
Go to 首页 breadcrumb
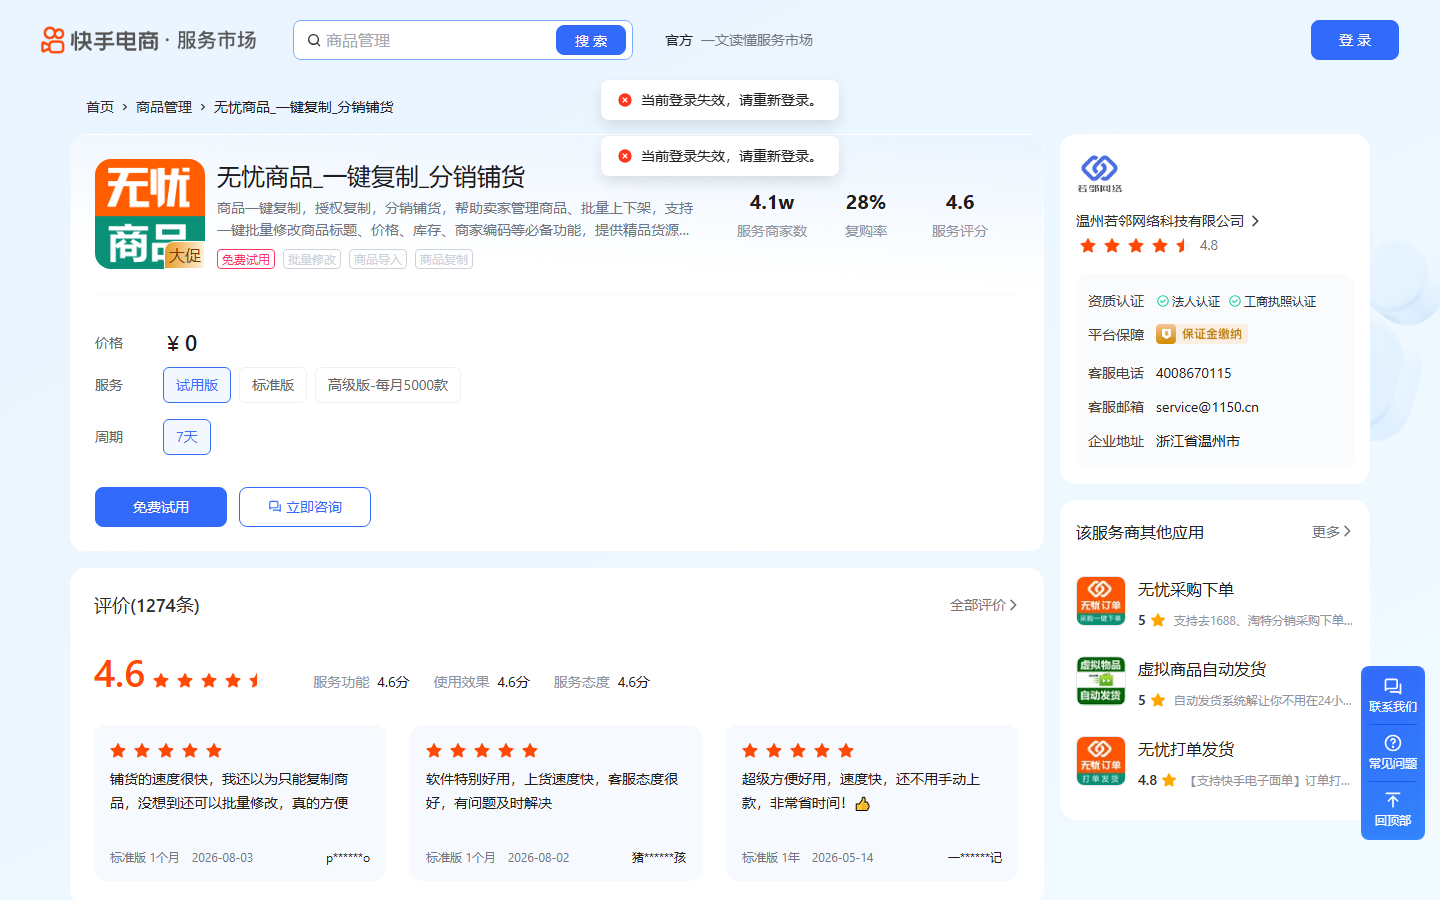click(x=100, y=107)
